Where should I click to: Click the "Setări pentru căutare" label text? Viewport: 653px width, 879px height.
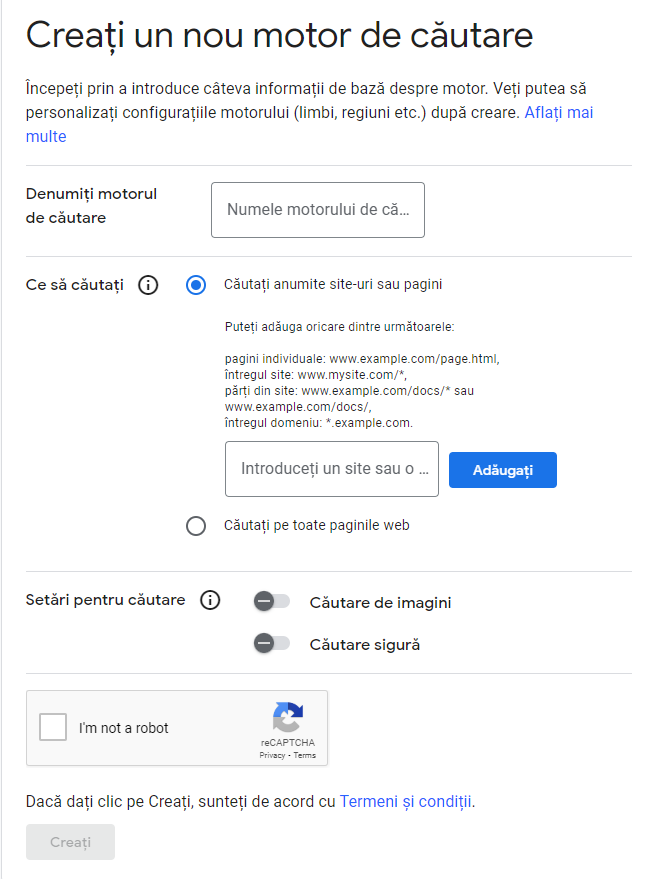[105, 600]
